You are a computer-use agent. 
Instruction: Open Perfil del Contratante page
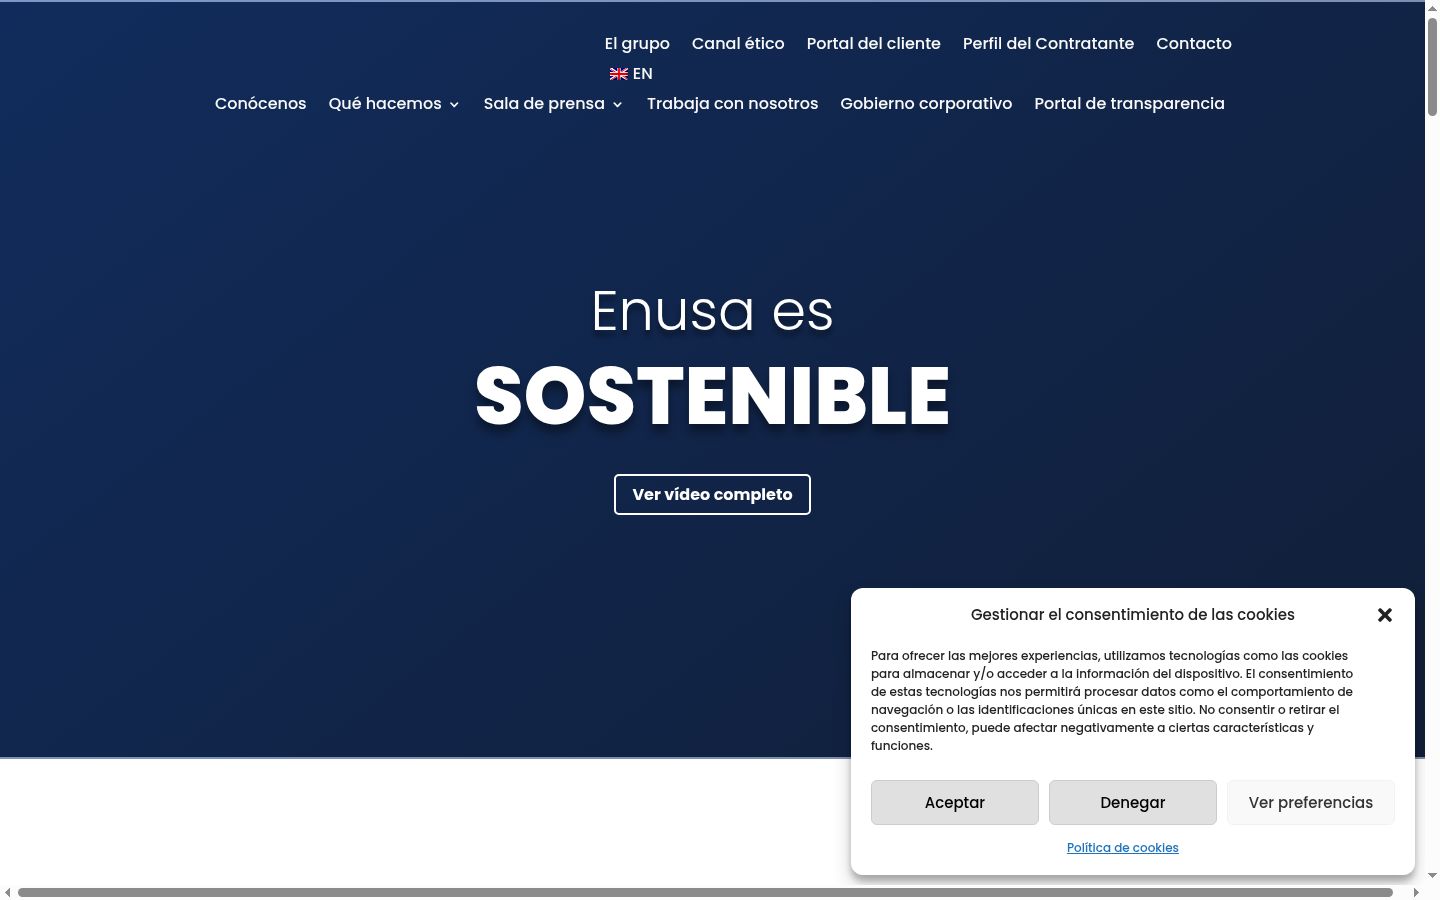pyautogui.click(x=1048, y=44)
